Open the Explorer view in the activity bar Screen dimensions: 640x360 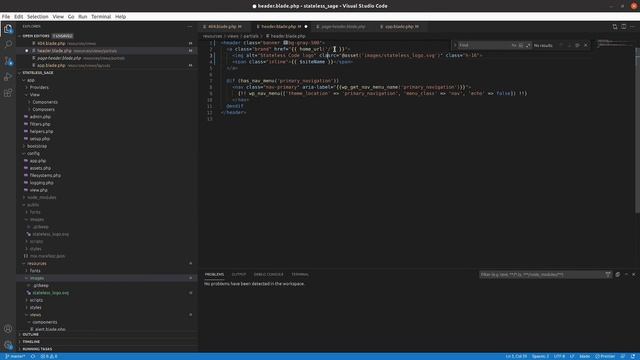tap(8, 29)
